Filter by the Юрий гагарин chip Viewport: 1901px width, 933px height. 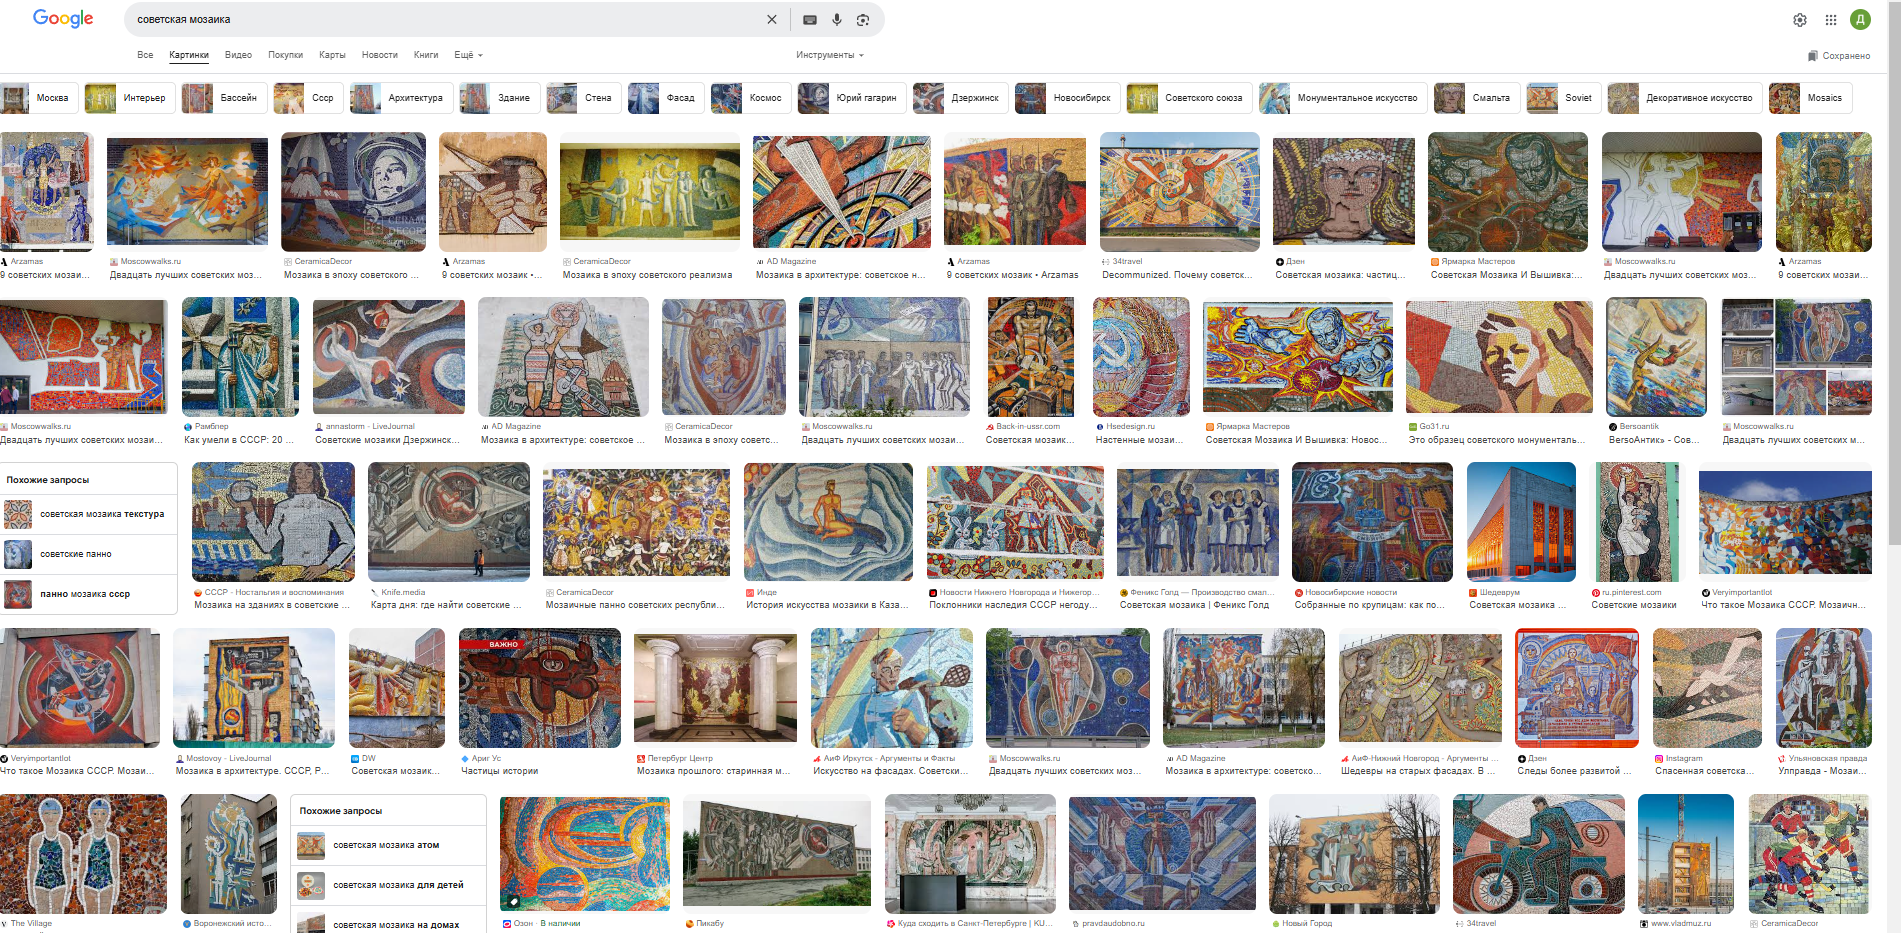(852, 98)
